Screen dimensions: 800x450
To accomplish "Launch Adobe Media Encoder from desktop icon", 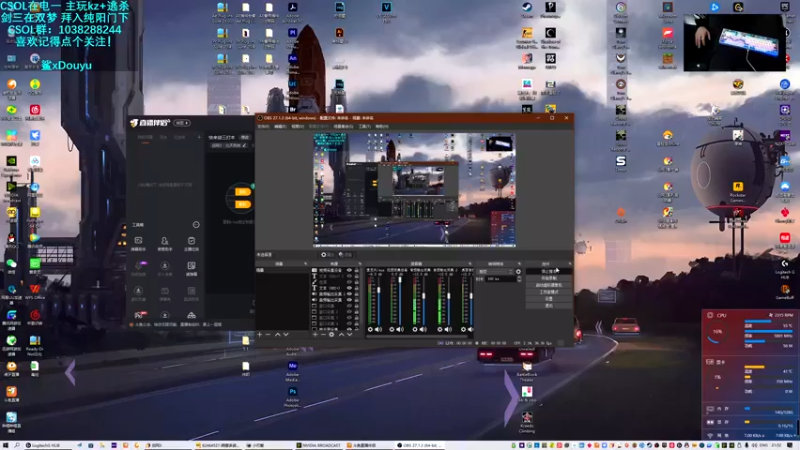I will pos(293,367).
